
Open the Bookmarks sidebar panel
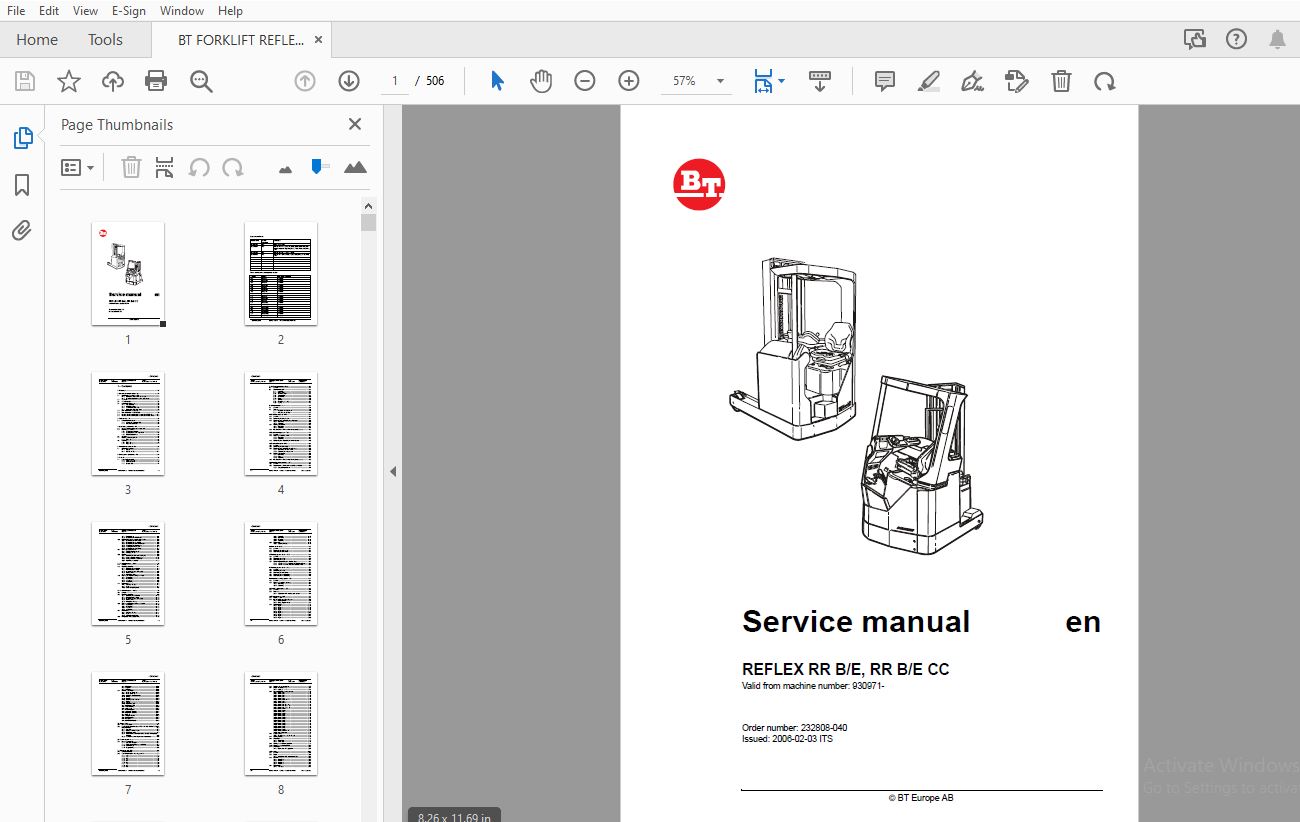22,185
